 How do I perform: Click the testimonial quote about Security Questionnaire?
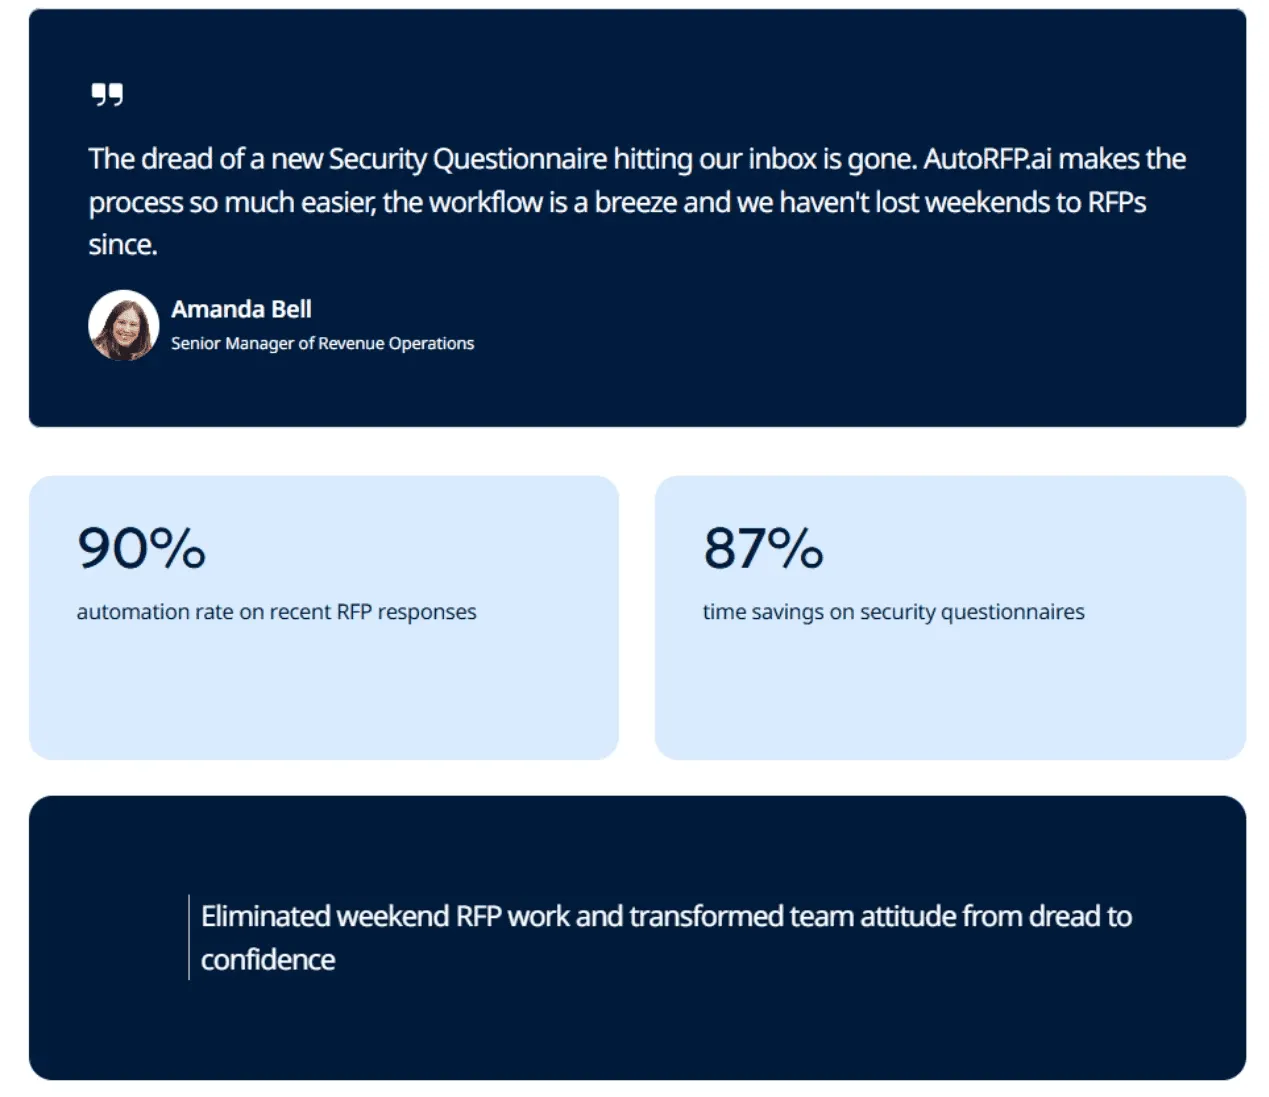click(x=637, y=201)
